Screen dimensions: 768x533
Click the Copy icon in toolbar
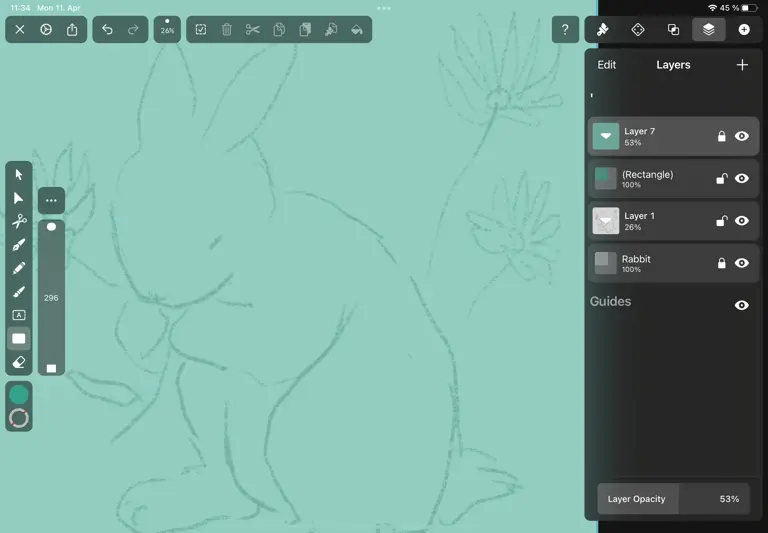tap(279, 30)
